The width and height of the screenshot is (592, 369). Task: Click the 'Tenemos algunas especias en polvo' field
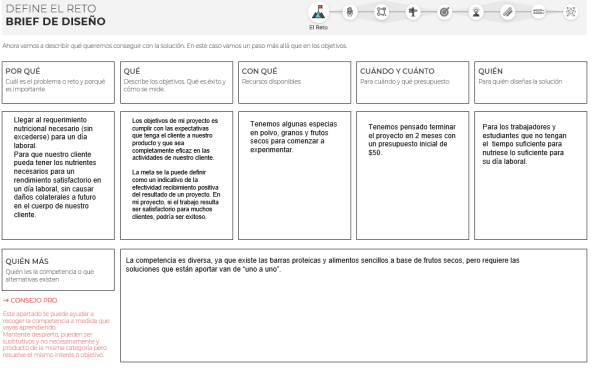pyautogui.click(x=294, y=175)
